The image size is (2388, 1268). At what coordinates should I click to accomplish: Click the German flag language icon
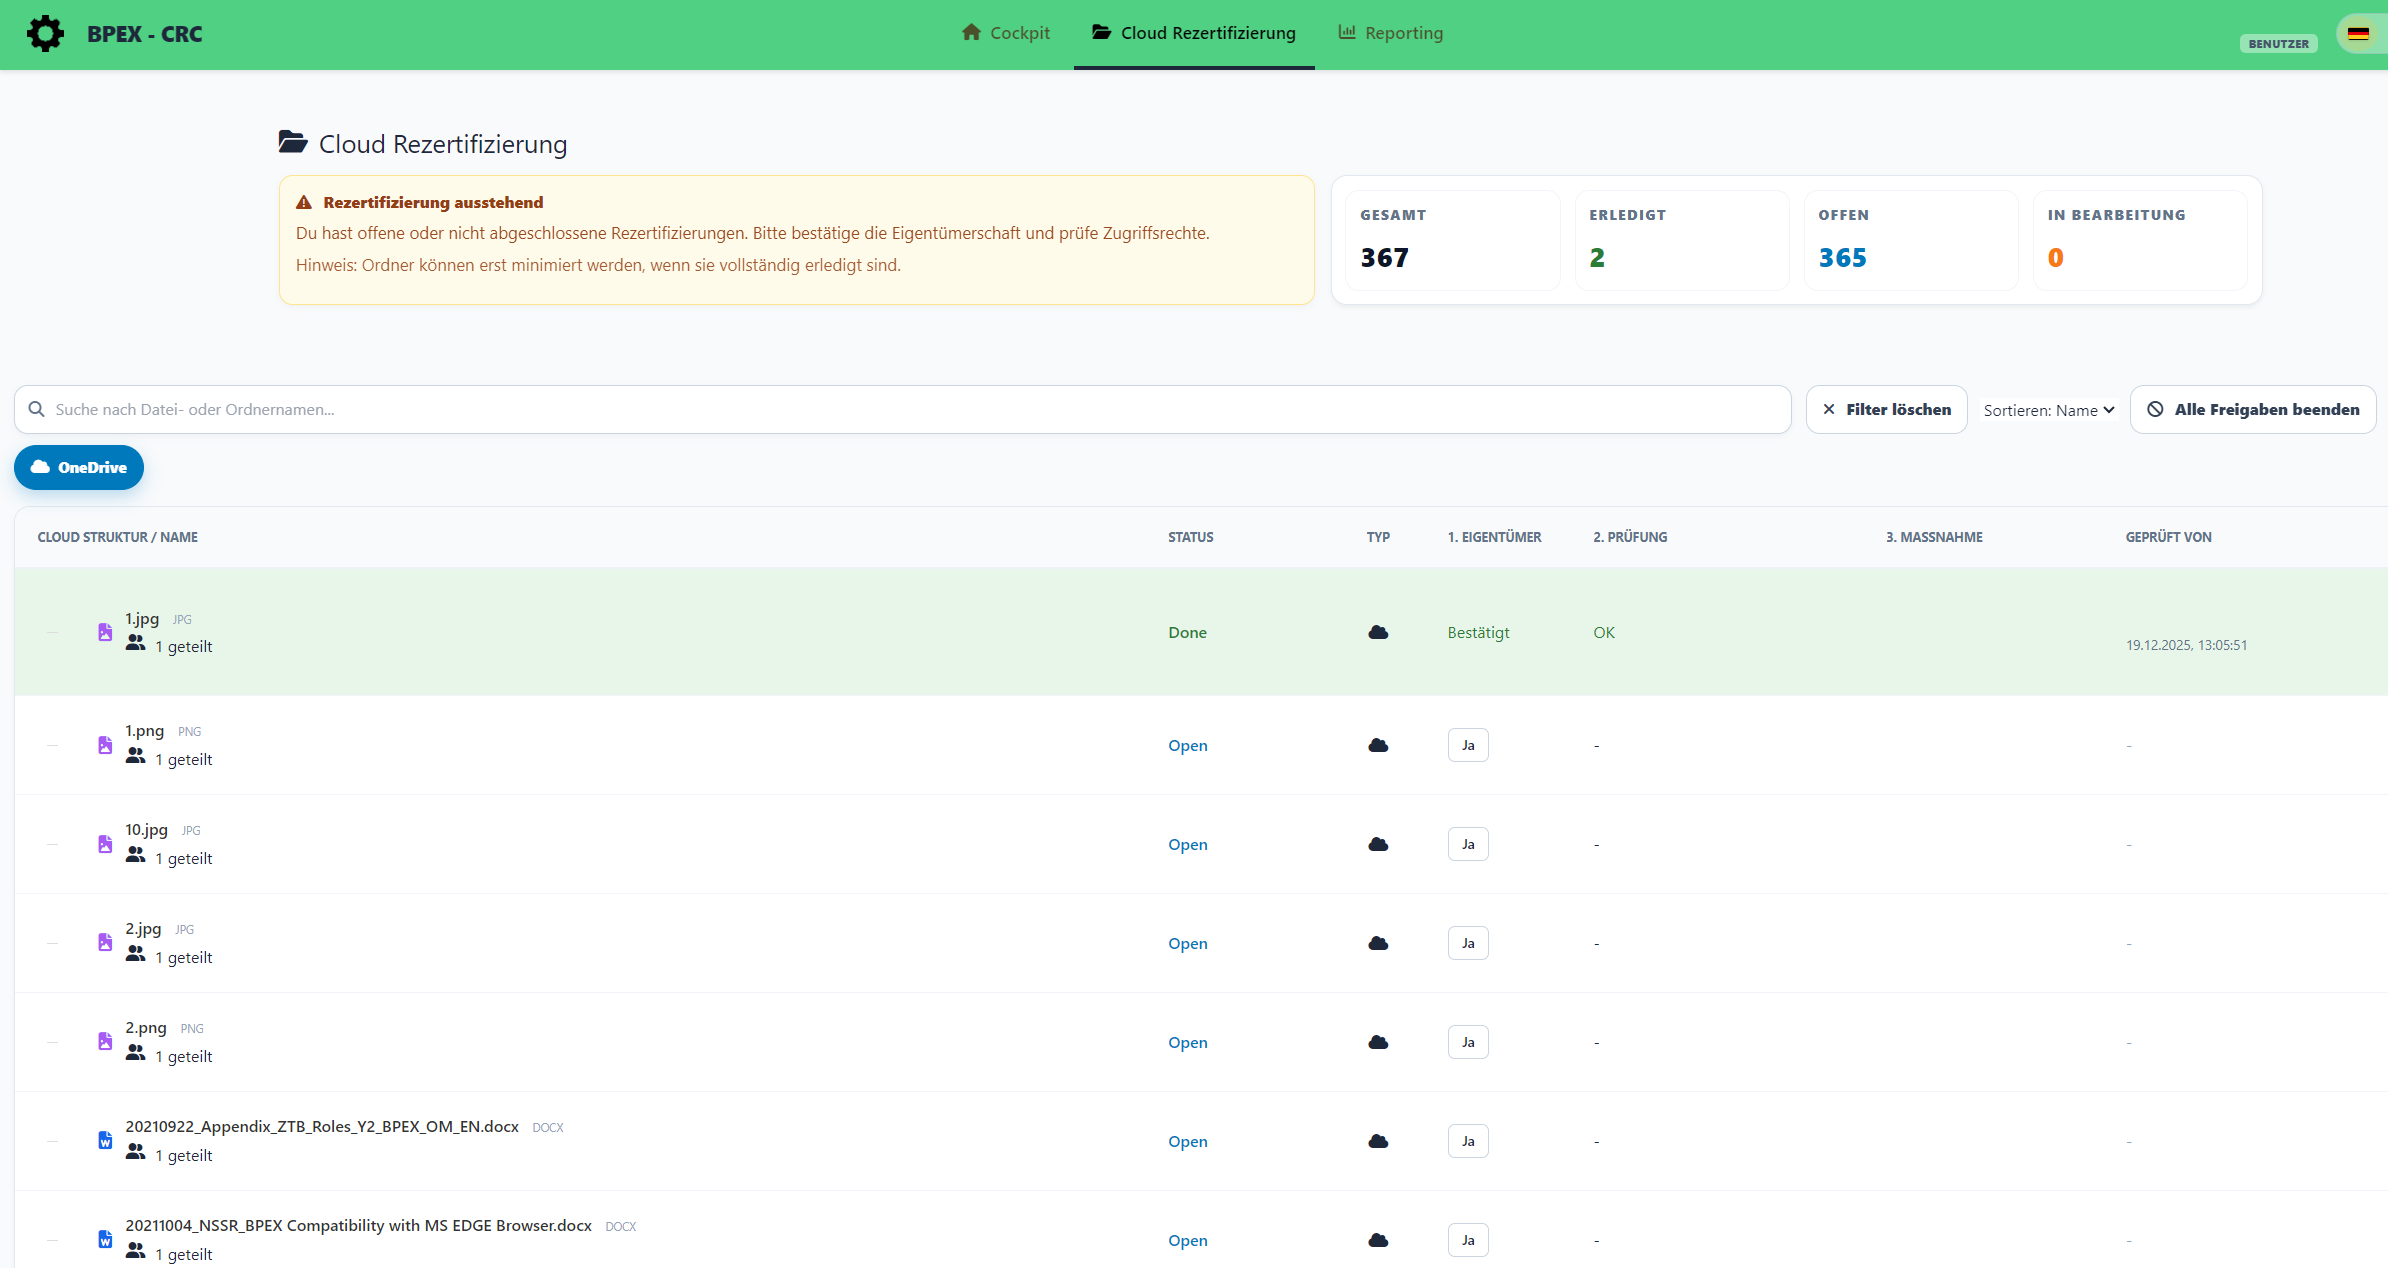(2358, 33)
